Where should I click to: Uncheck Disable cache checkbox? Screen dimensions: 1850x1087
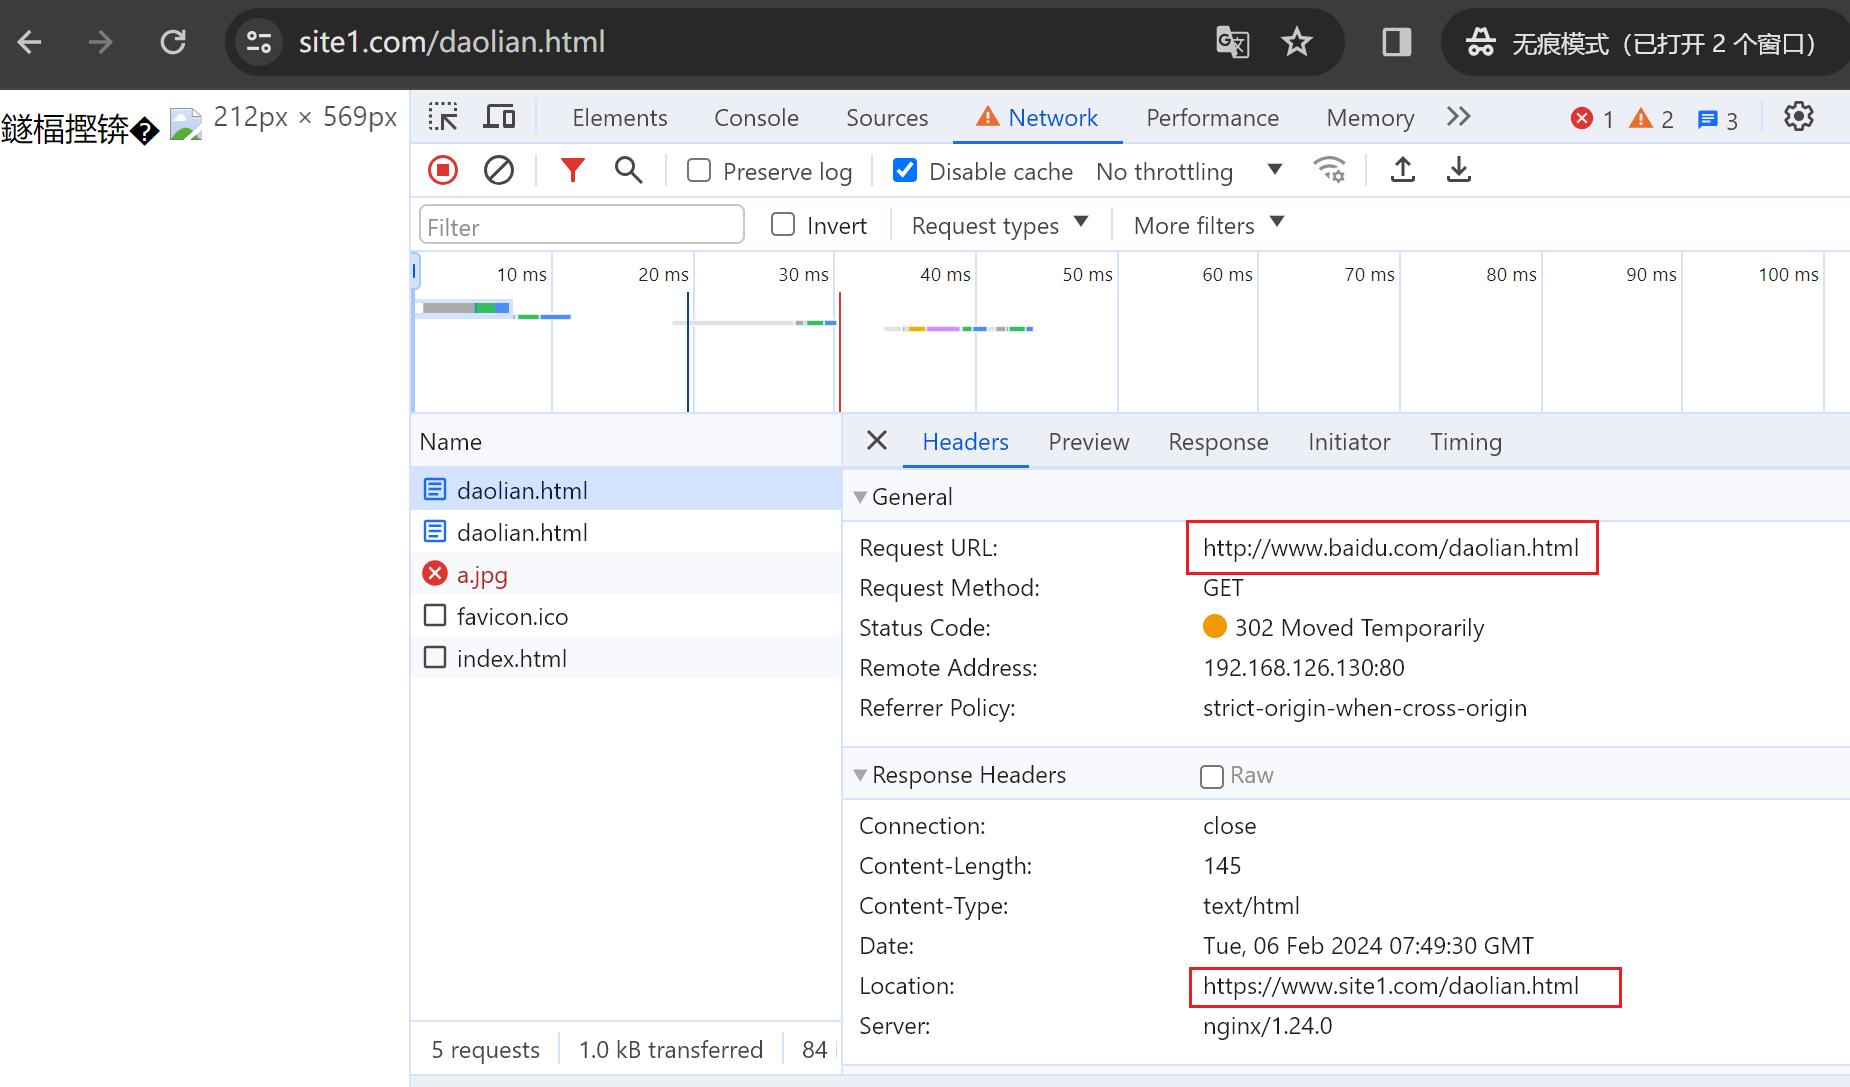pos(904,171)
